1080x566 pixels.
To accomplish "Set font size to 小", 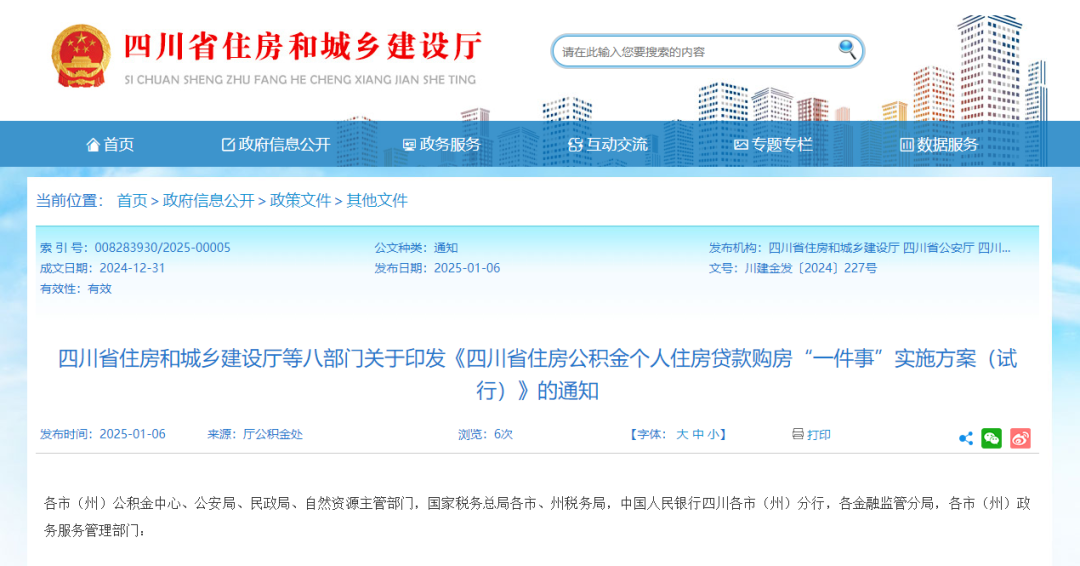I will point(713,435).
